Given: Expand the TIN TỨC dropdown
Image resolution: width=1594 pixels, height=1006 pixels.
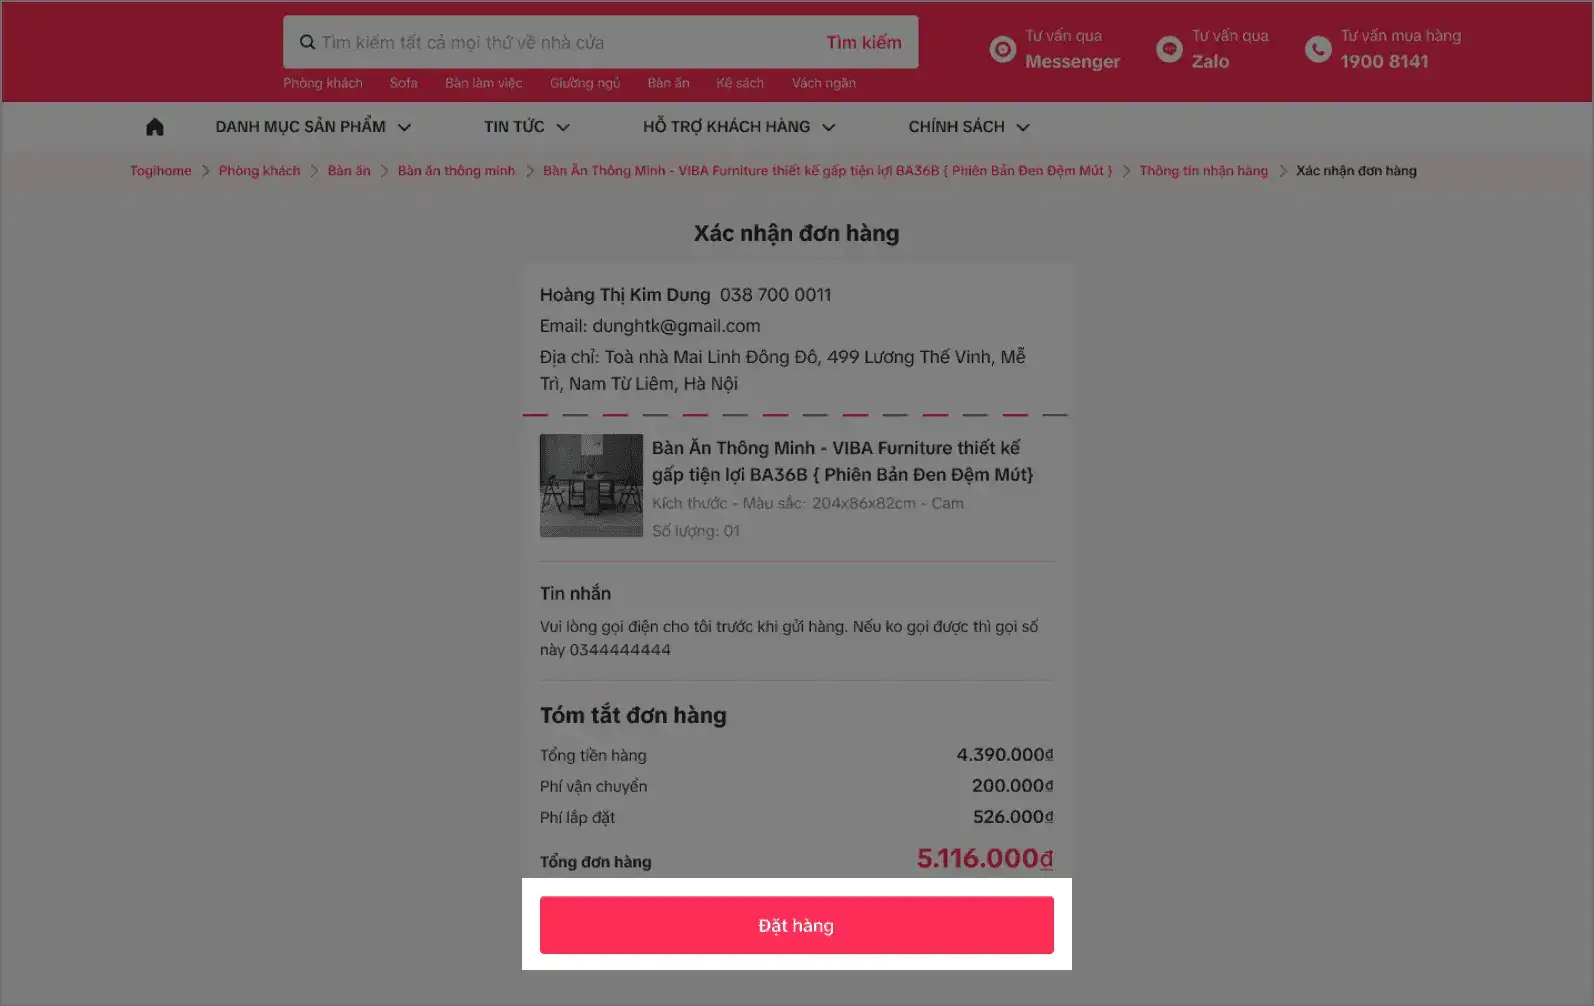Looking at the screenshot, I should click(526, 127).
